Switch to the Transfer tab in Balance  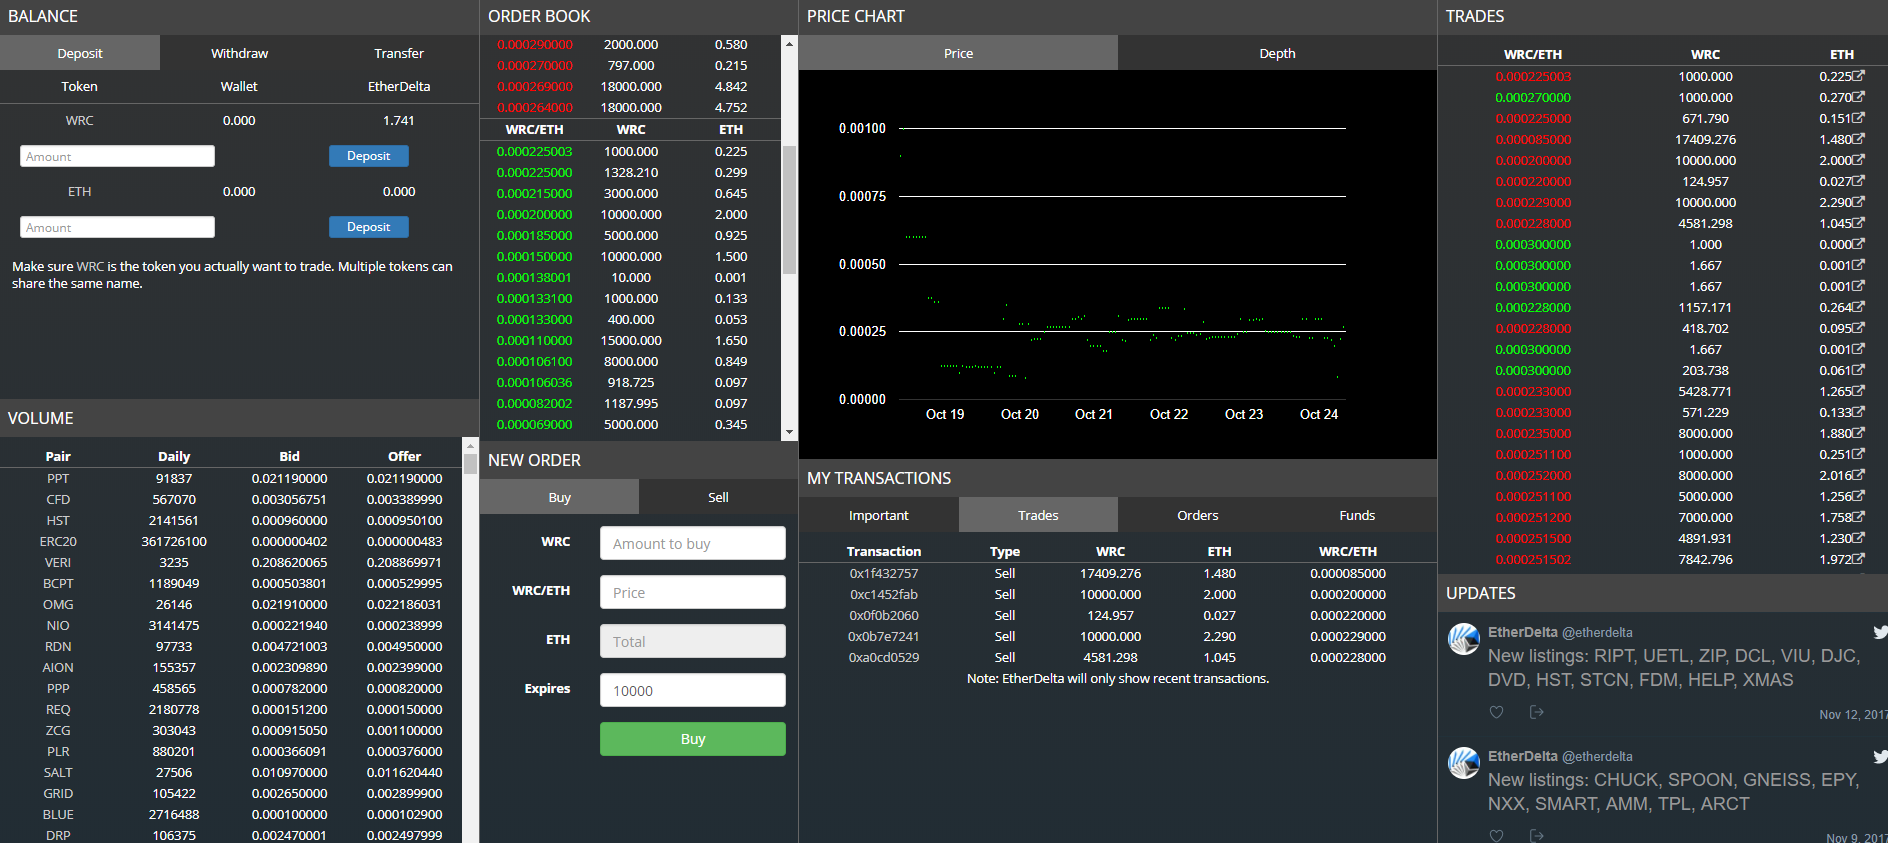[x=399, y=53]
